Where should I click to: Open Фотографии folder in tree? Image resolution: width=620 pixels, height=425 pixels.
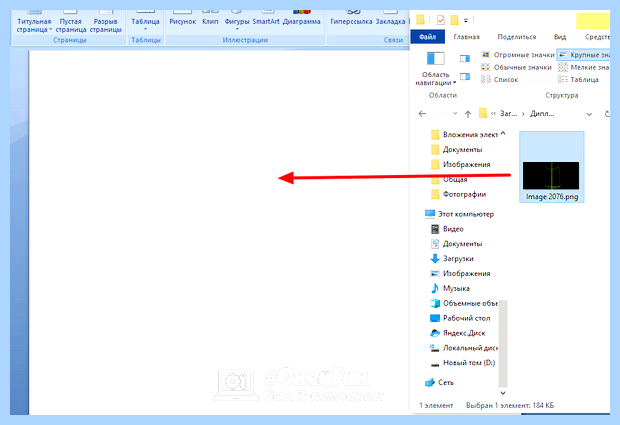pyautogui.click(x=458, y=194)
